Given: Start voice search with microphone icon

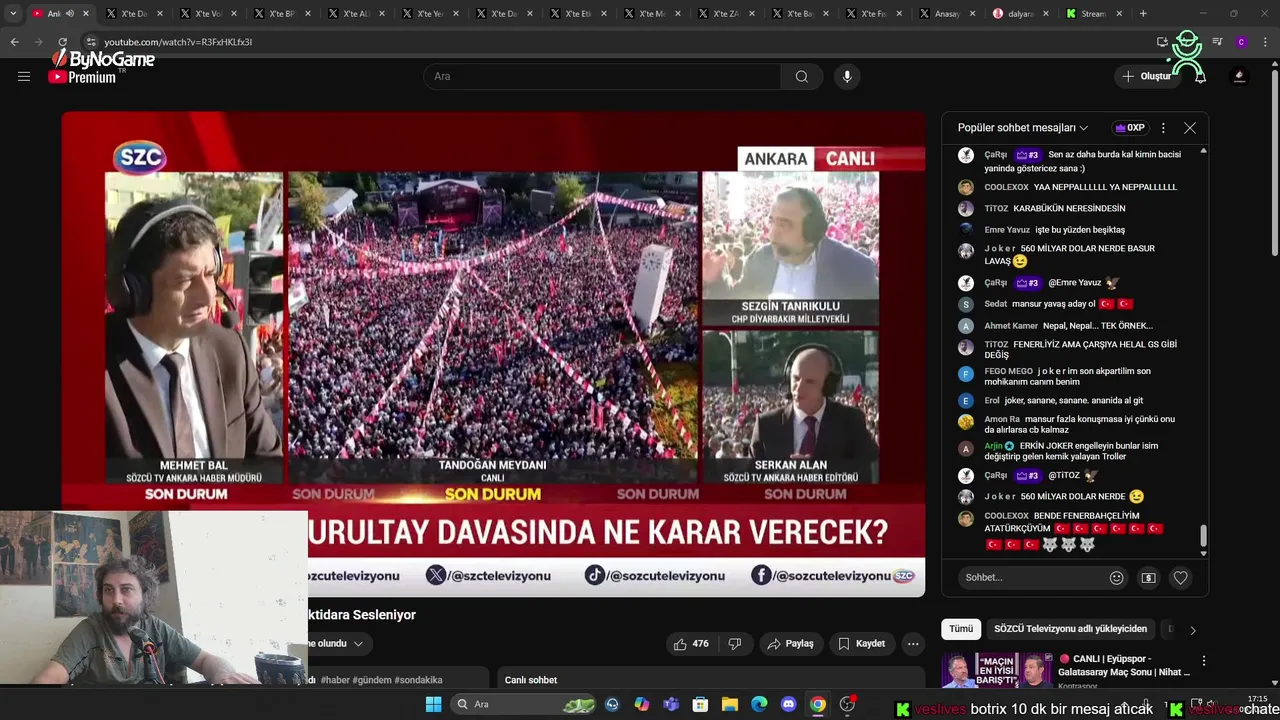Looking at the screenshot, I should point(847,76).
